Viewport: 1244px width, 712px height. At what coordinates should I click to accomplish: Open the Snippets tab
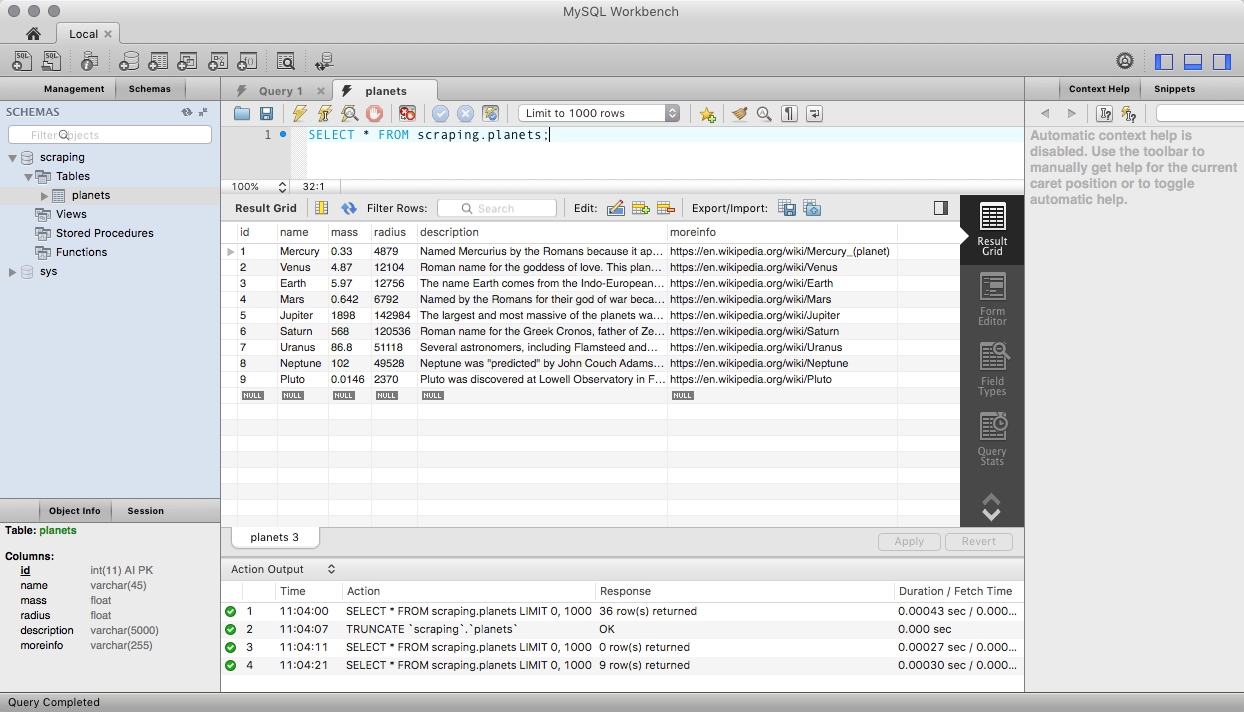pos(1174,89)
